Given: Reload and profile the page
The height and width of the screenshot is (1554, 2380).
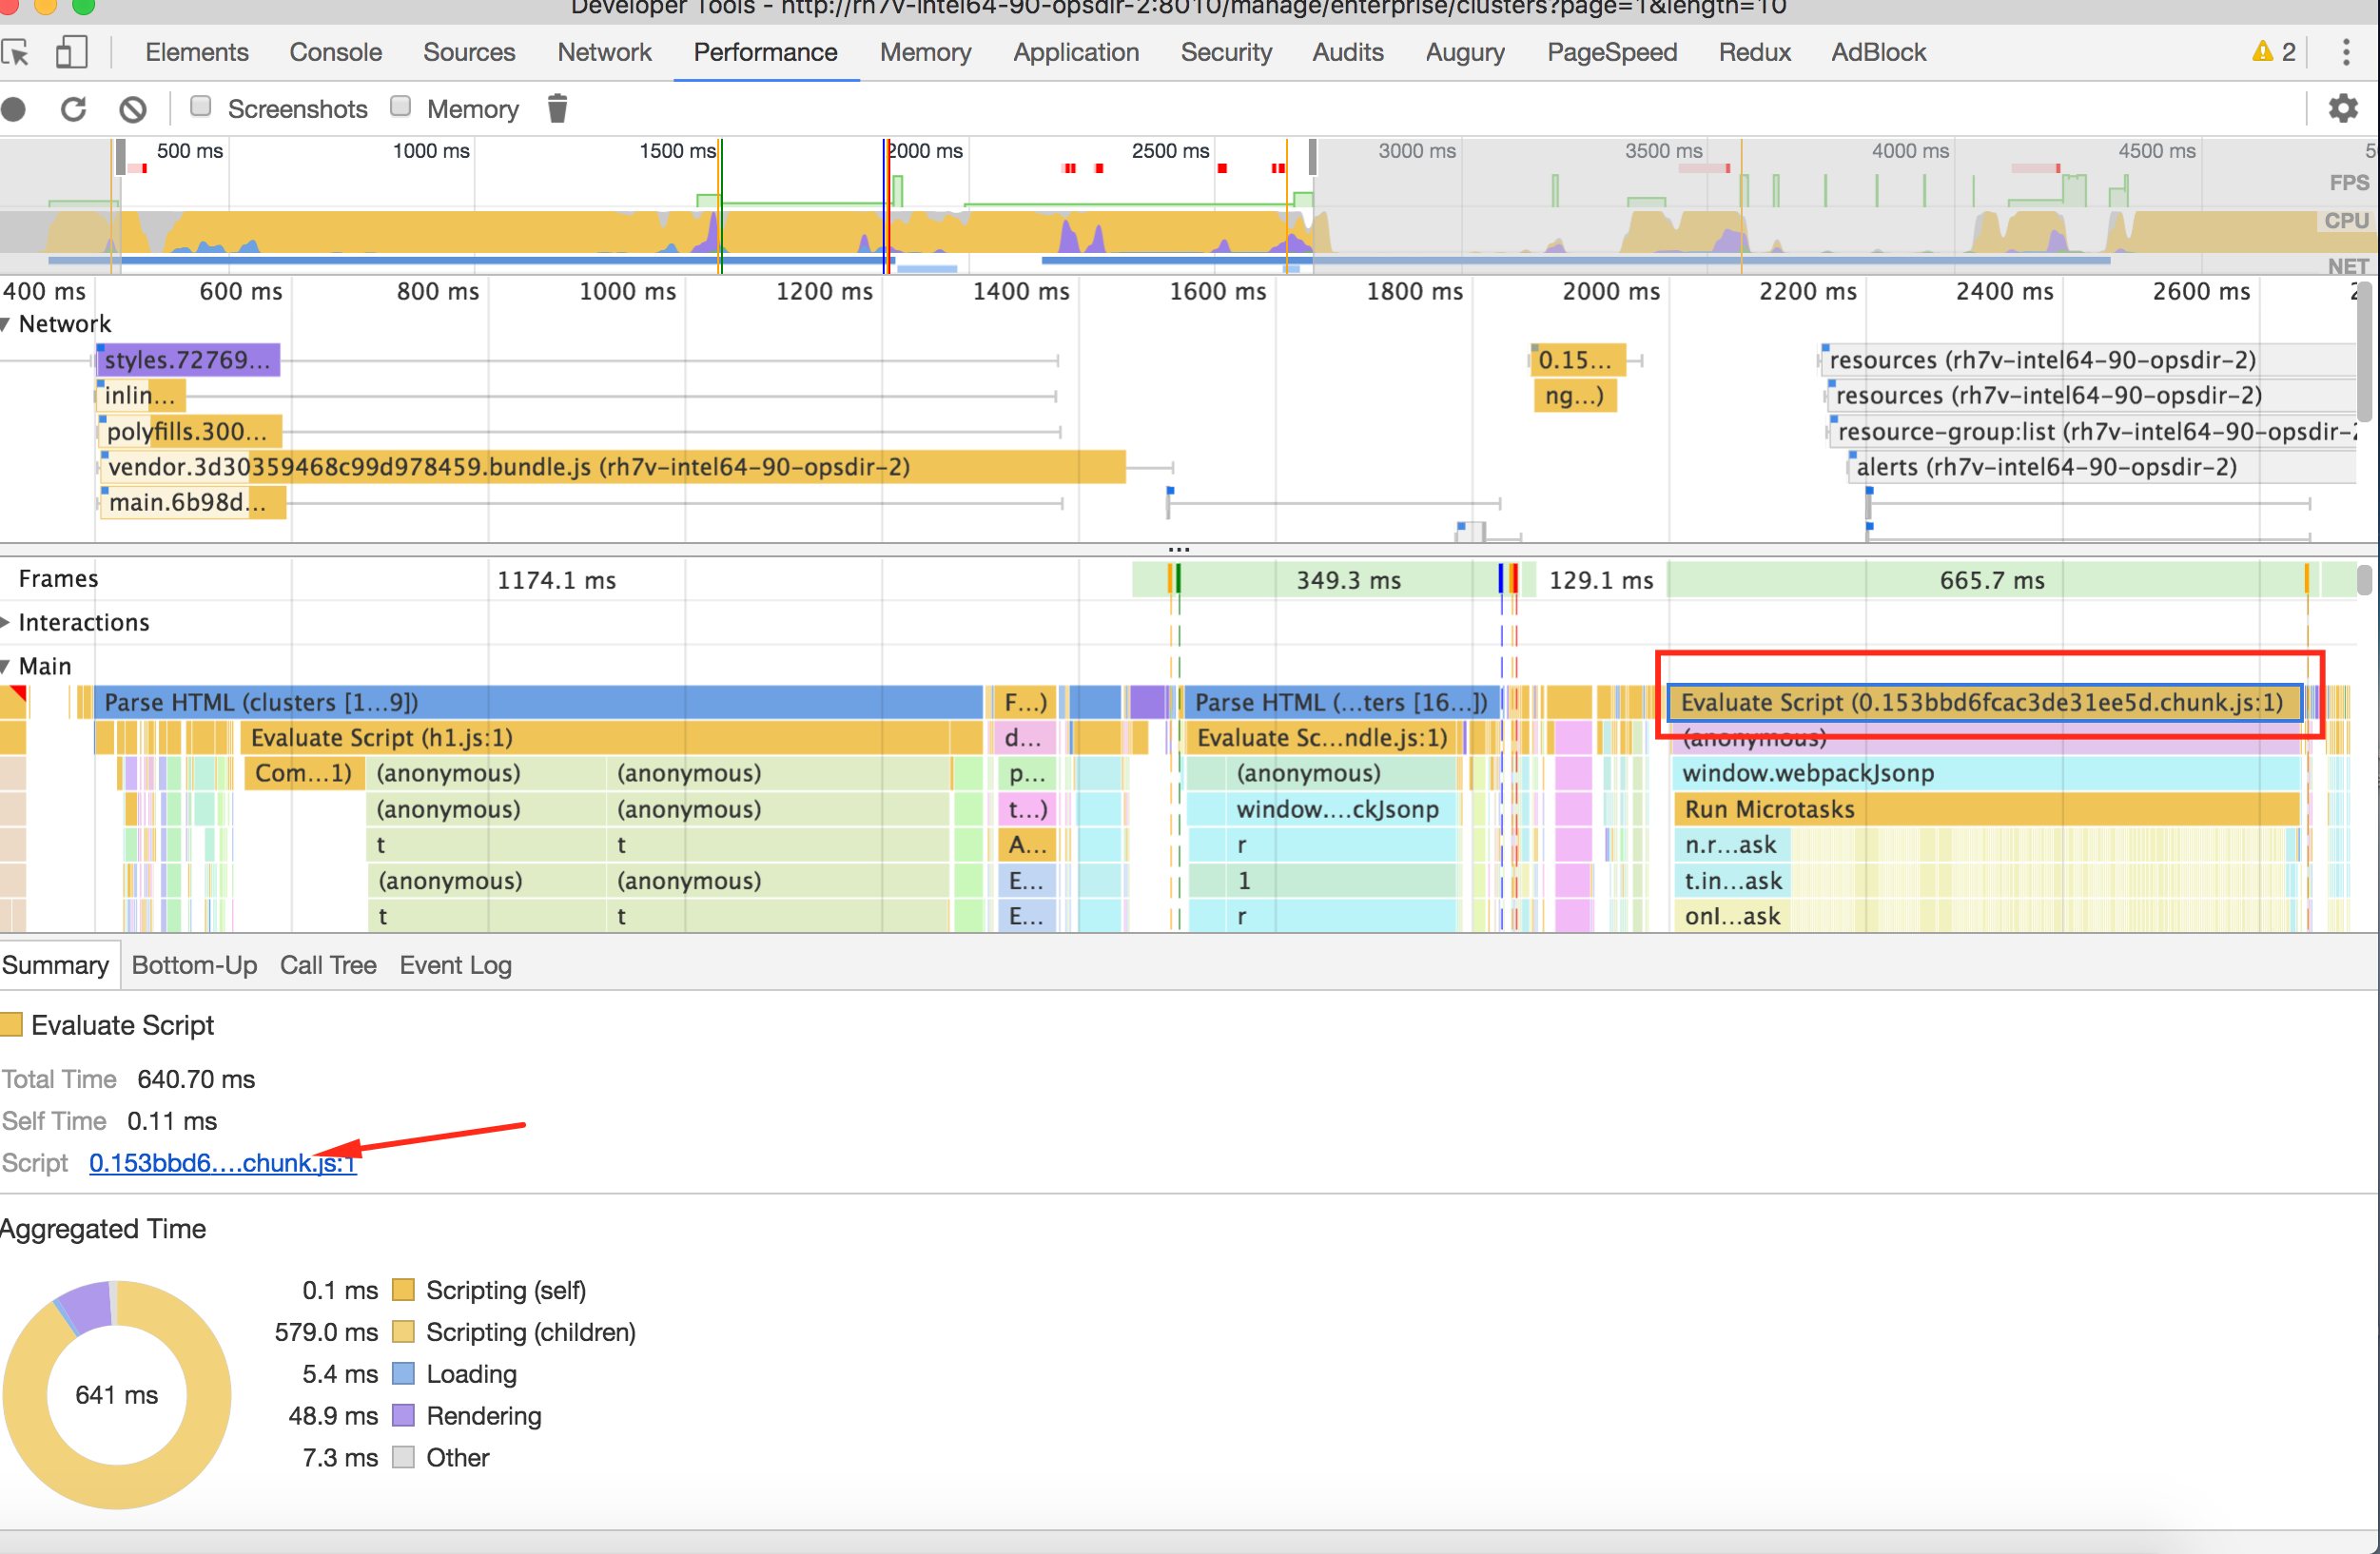Looking at the screenshot, I should [74, 109].
